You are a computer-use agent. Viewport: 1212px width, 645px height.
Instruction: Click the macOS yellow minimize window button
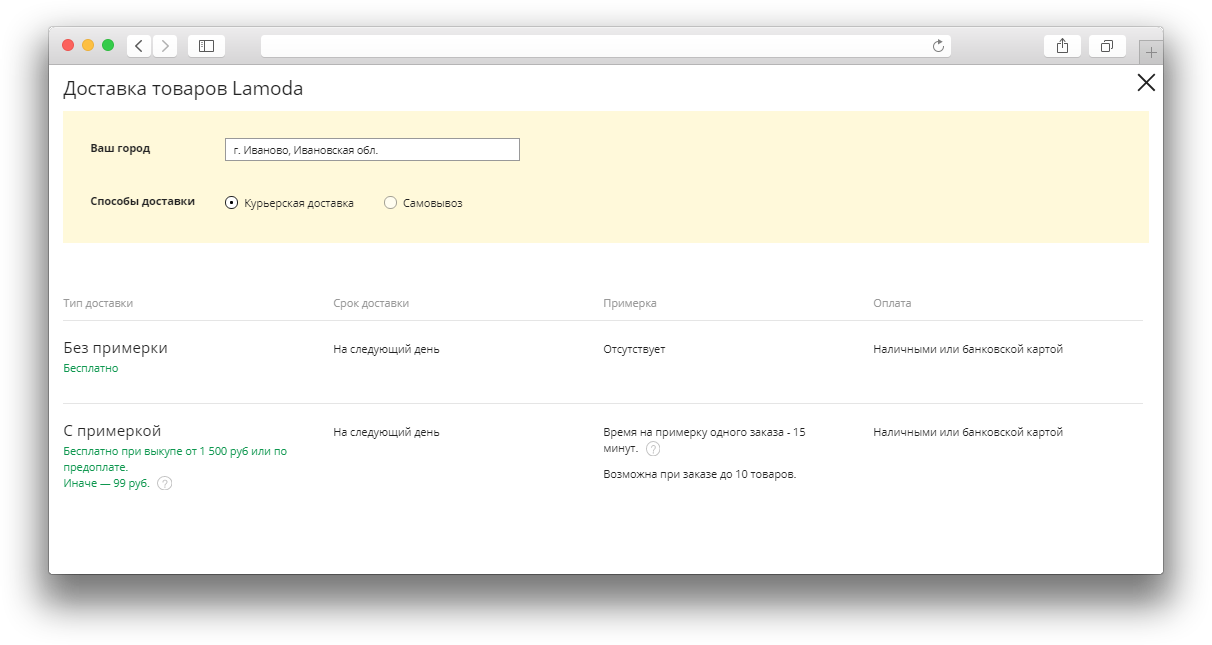click(x=88, y=45)
